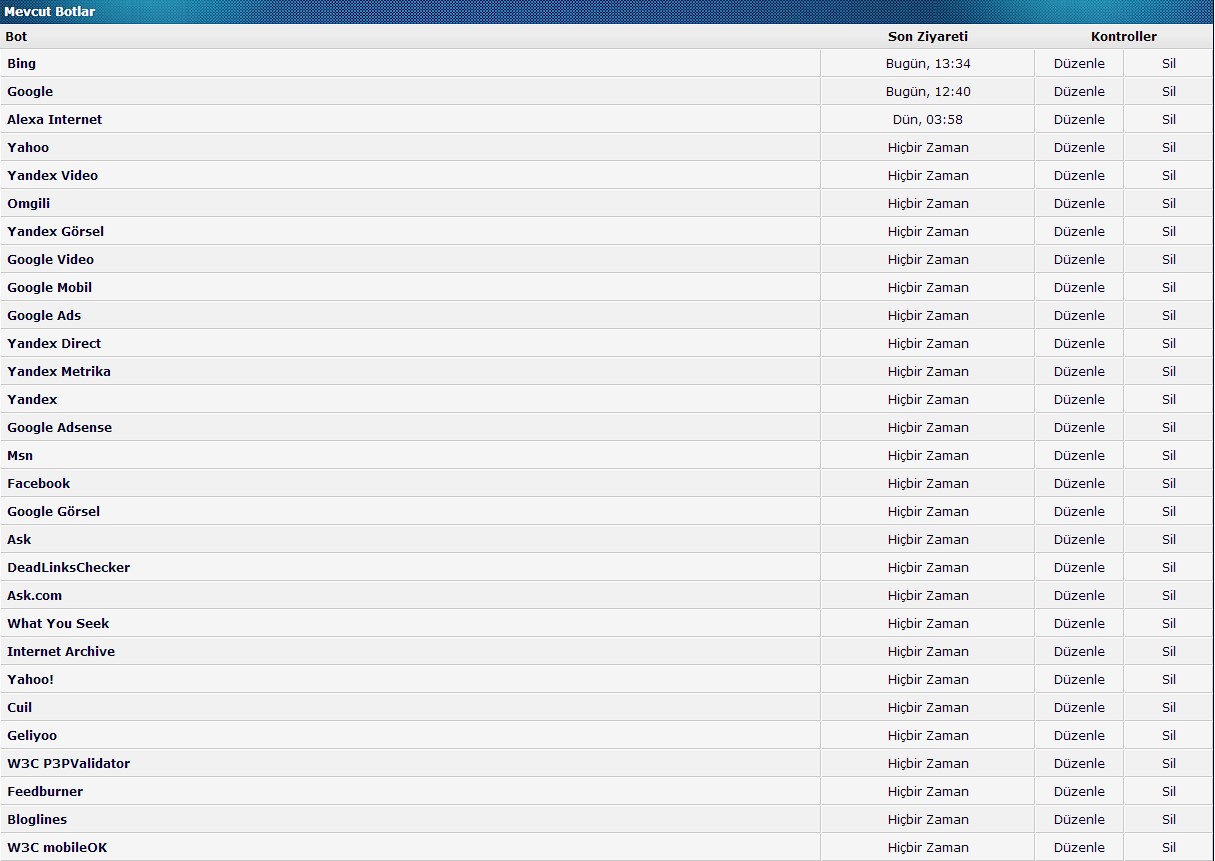Image resolution: width=1215 pixels, height=861 pixels.
Task: Click Sil for Feedburner
Action: 1168,791
